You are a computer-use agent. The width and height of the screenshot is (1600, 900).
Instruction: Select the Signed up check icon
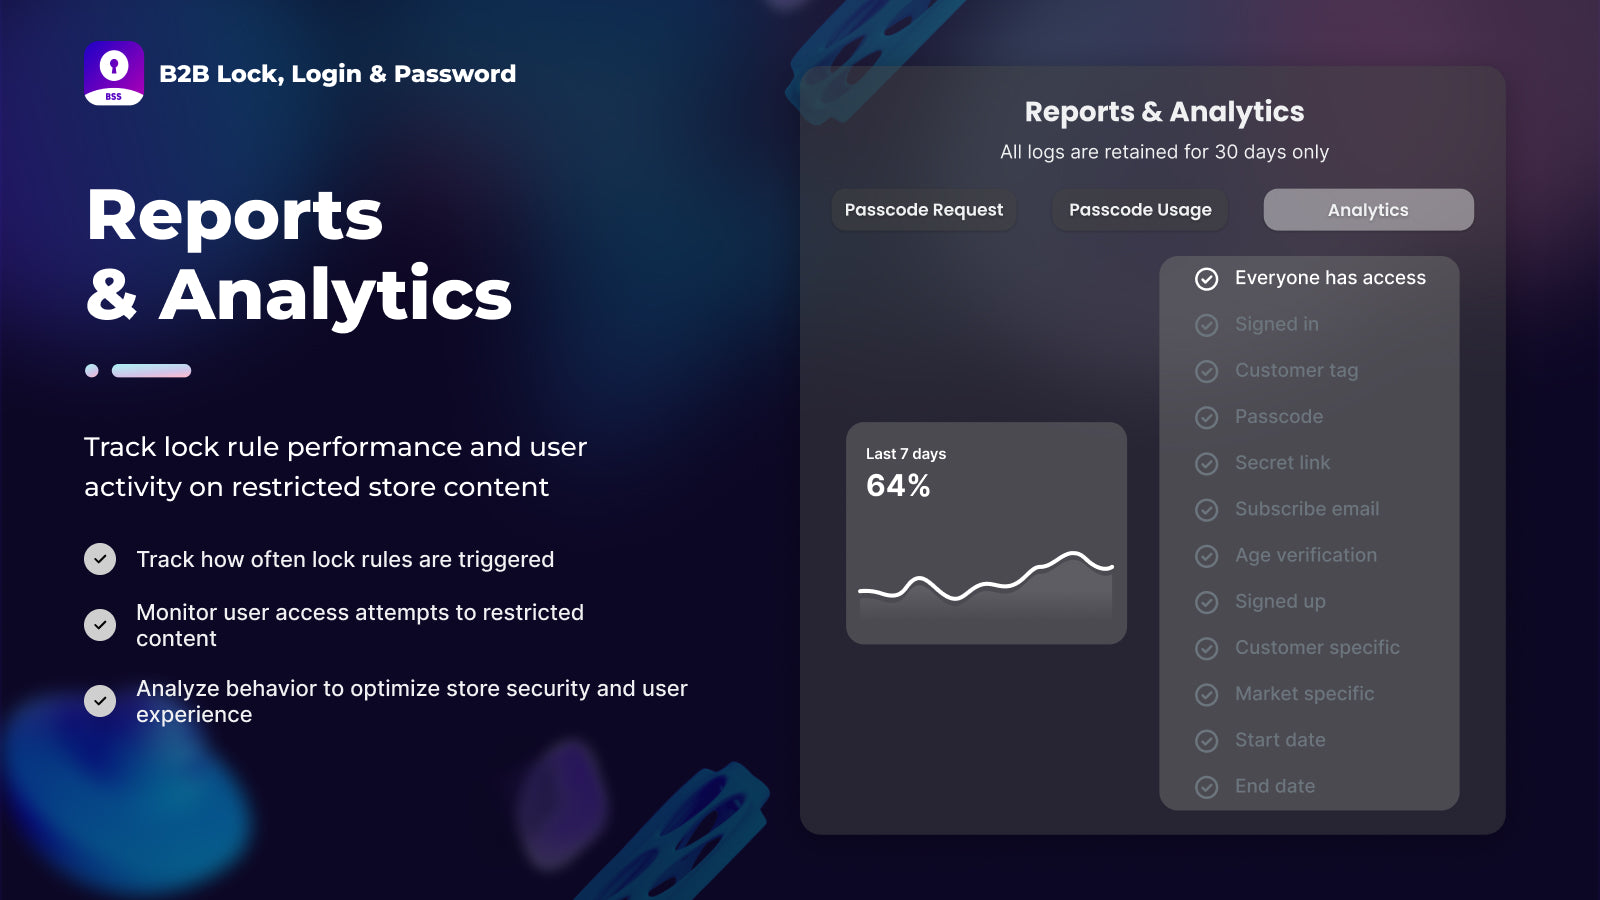click(x=1207, y=602)
